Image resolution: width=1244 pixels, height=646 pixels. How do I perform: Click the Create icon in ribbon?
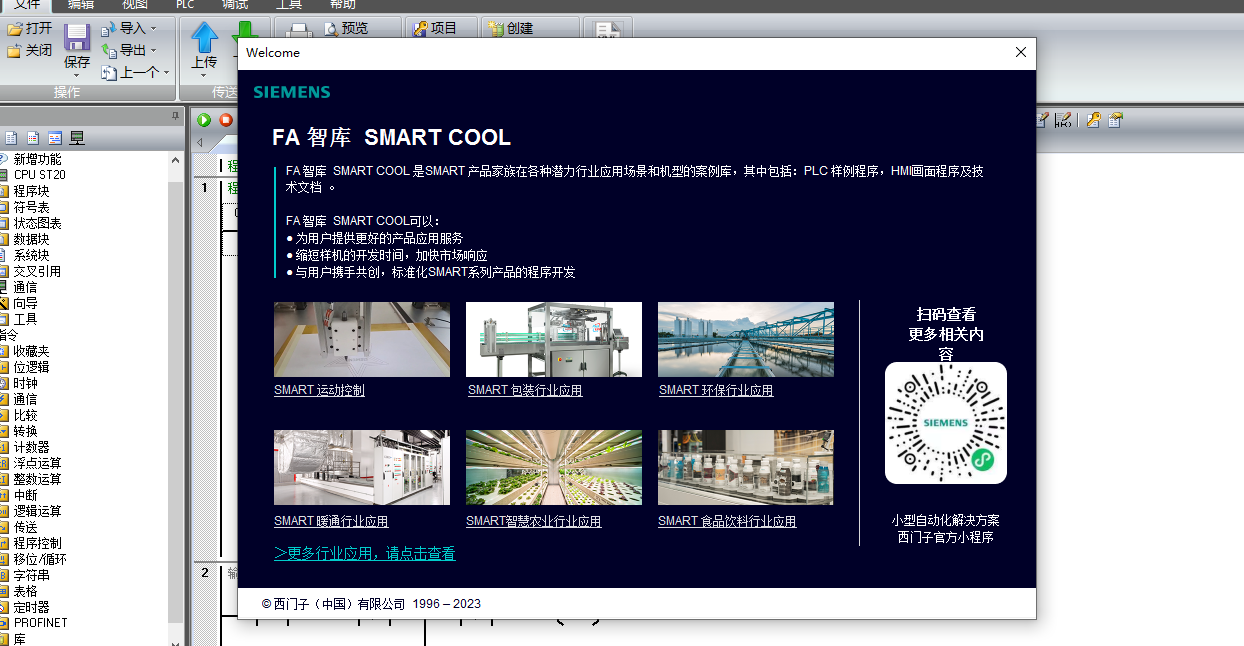[x=496, y=29]
